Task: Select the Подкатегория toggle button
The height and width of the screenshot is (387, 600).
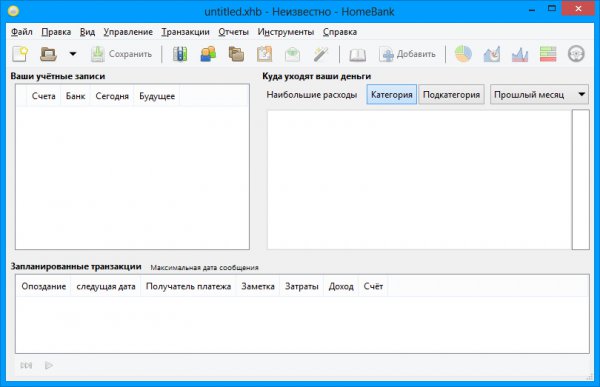Action: pyautogui.click(x=452, y=95)
